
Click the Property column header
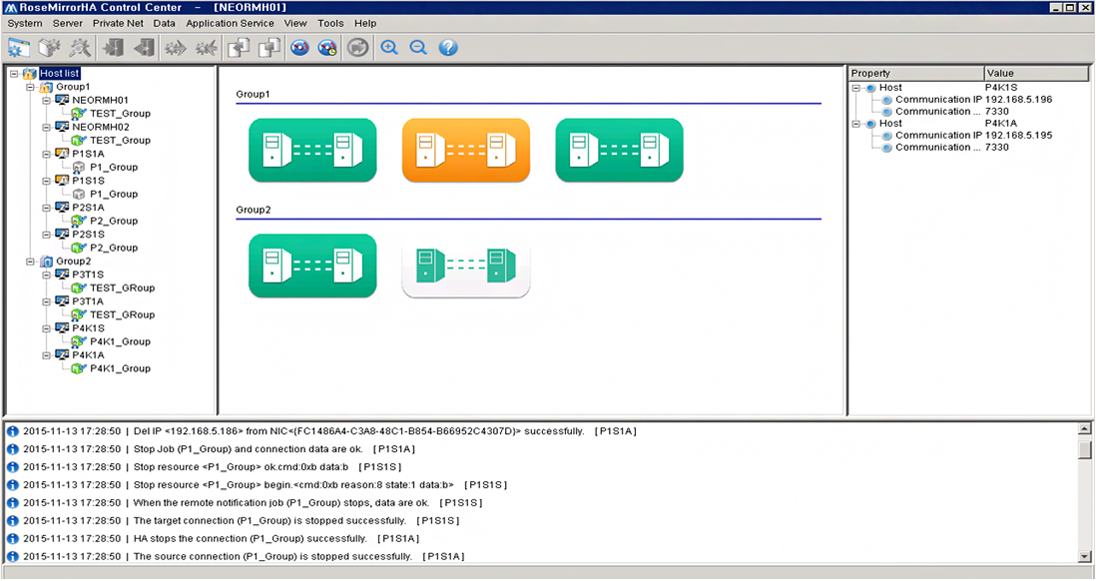pos(916,73)
